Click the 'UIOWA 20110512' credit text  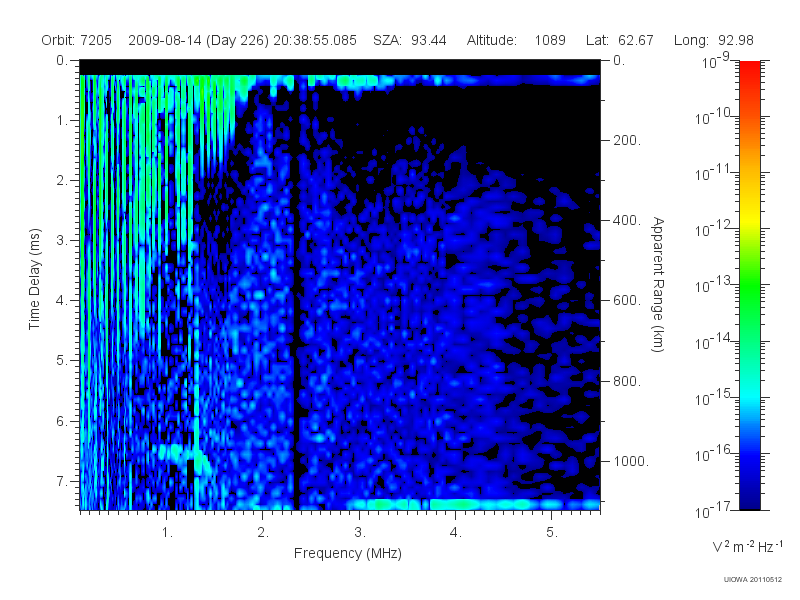(x=752, y=579)
